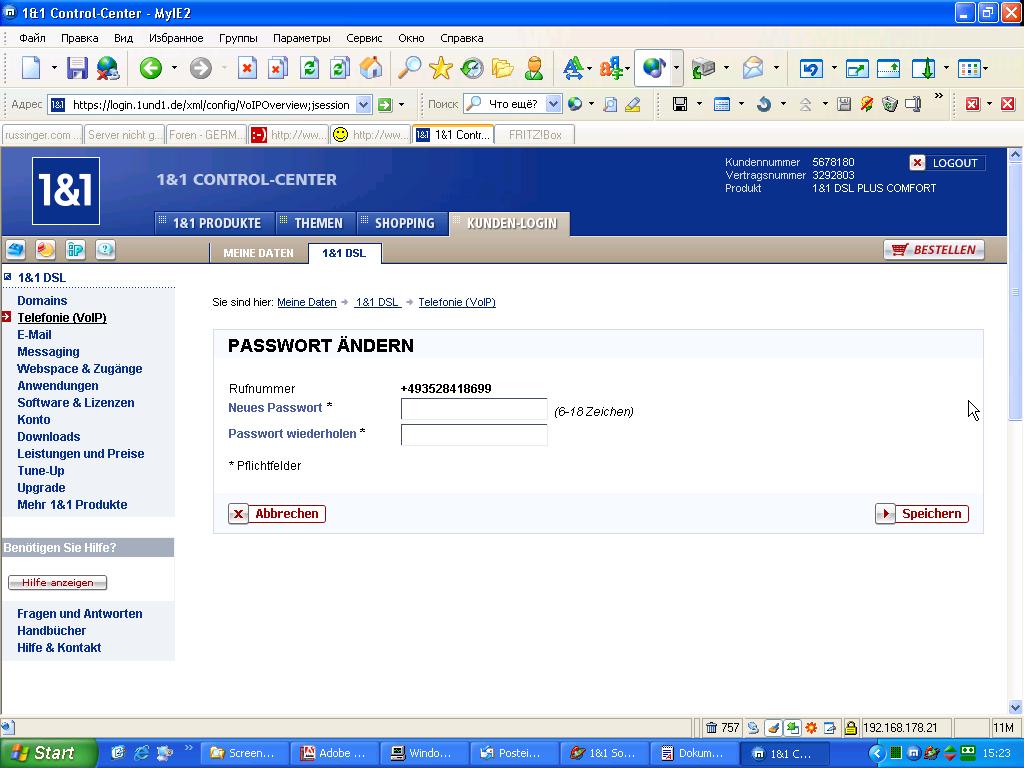Click the 1&1 logo

[65, 191]
